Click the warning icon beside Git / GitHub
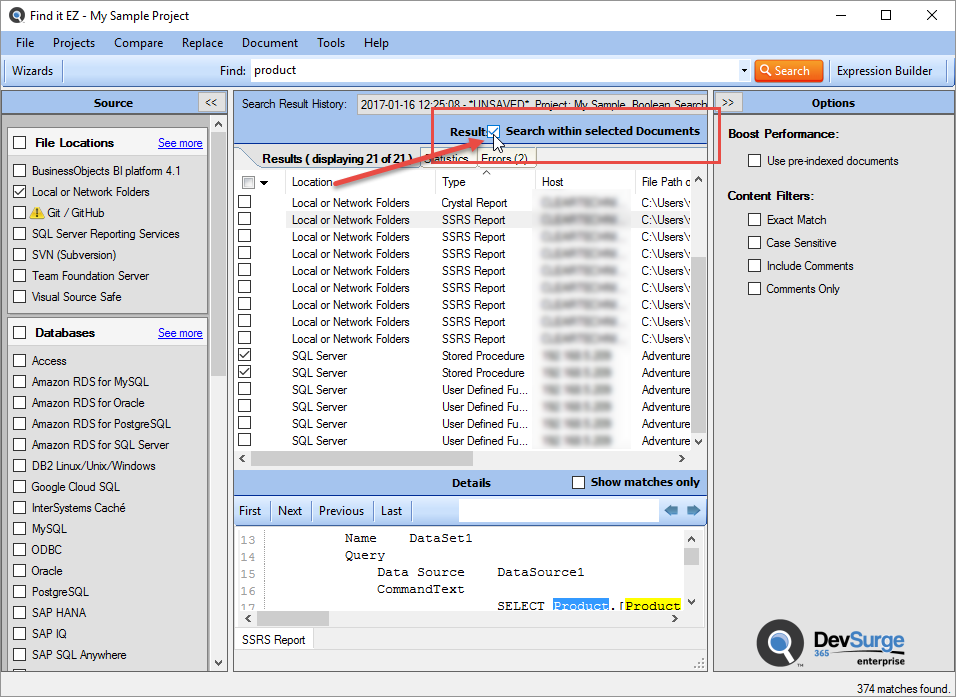The width and height of the screenshot is (956, 697). pyautogui.click(x=37, y=213)
